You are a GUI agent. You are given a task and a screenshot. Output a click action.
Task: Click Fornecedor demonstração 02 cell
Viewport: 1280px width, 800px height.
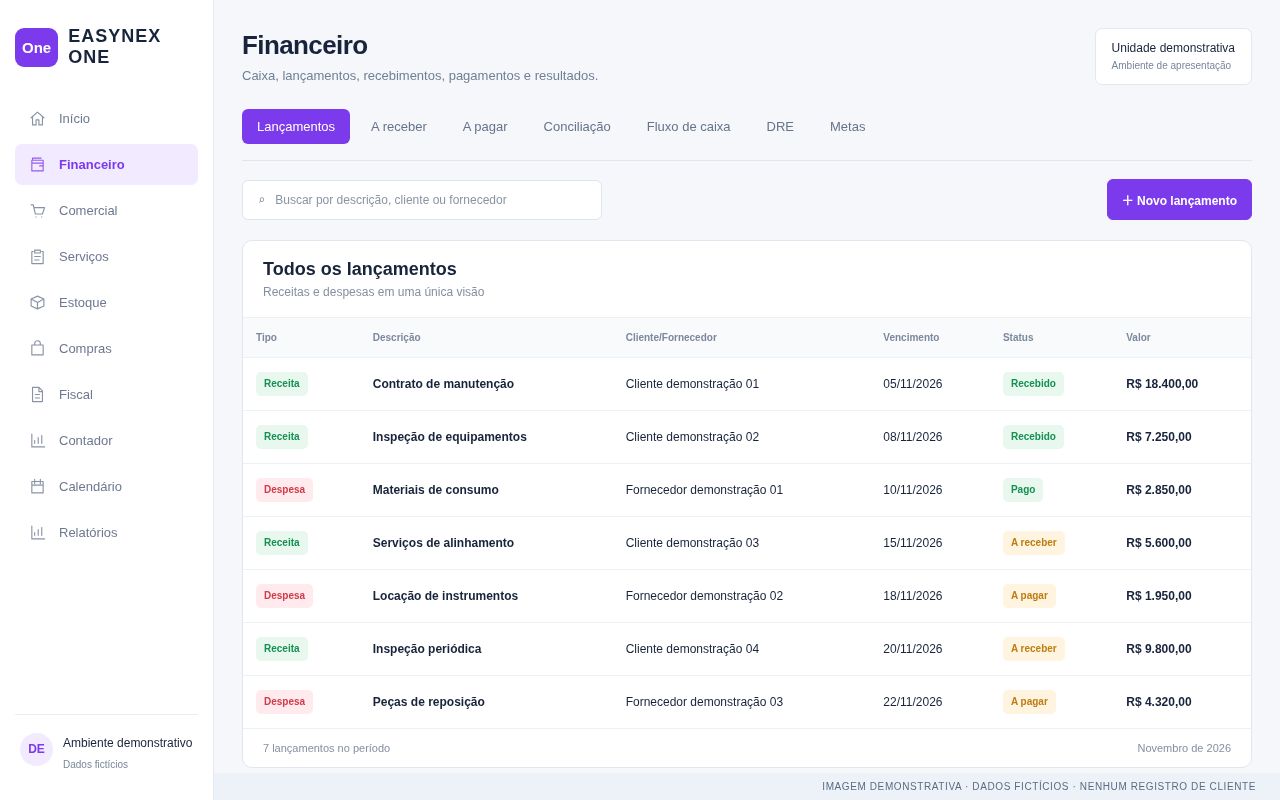click(x=704, y=596)
